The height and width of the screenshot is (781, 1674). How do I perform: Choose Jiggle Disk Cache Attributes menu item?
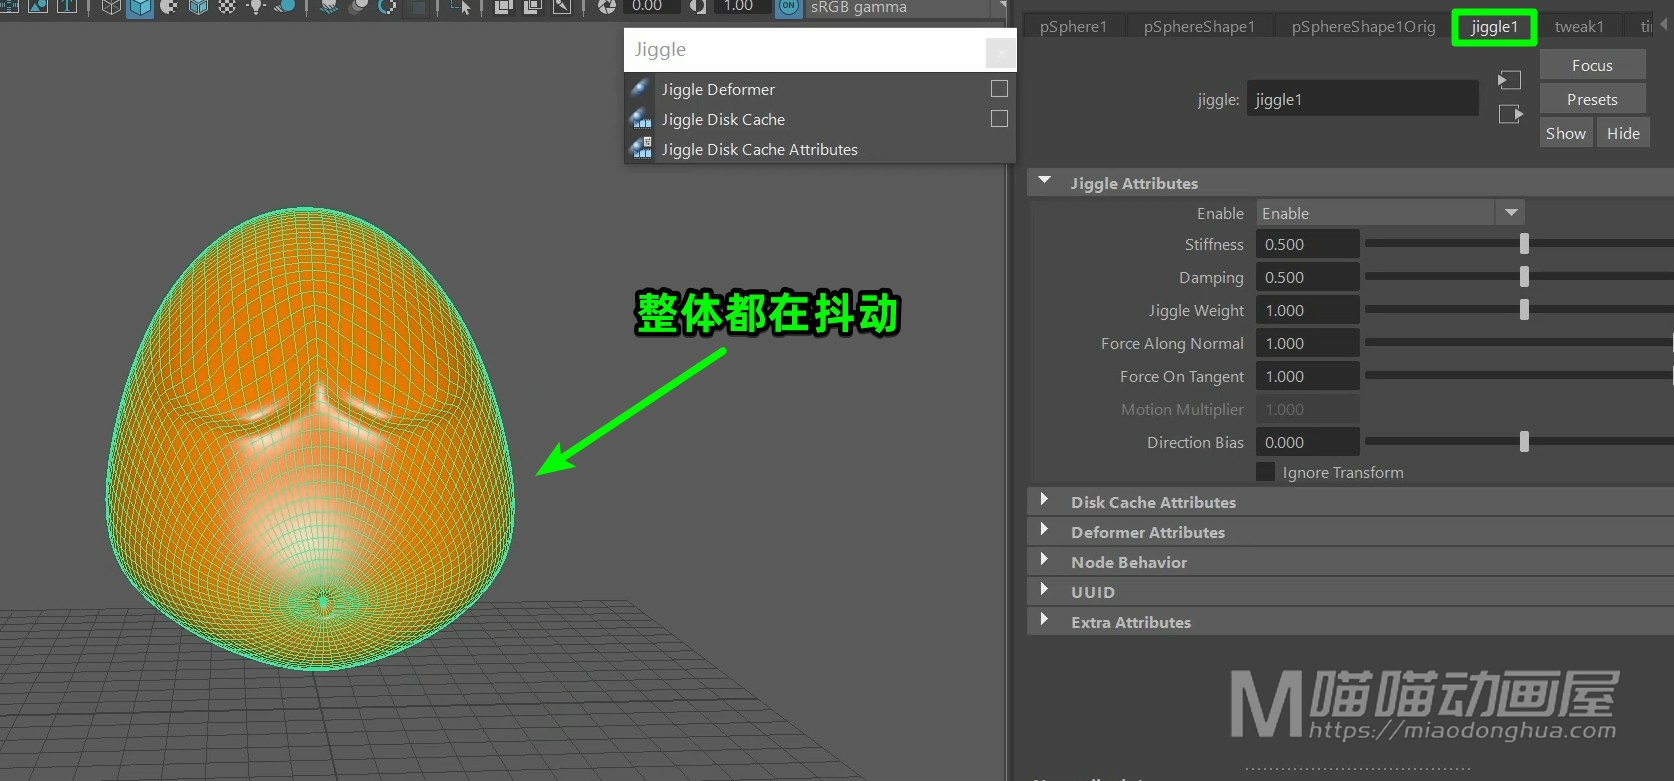coord(759,149)
